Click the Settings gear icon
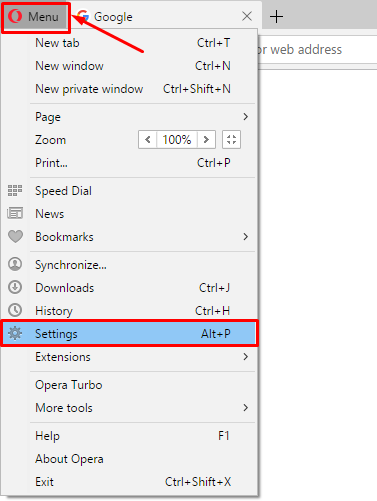 tap(15, 333)
